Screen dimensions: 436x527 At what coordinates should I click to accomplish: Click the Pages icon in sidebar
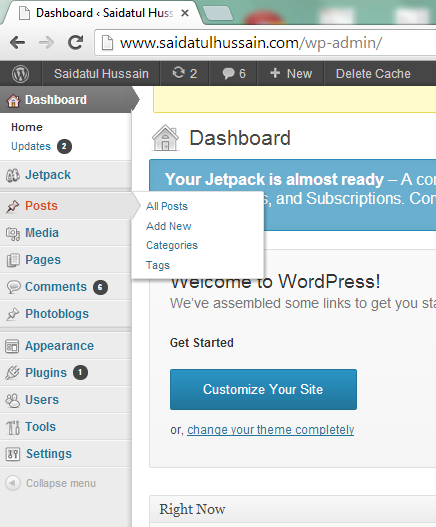tap(13, 260)
